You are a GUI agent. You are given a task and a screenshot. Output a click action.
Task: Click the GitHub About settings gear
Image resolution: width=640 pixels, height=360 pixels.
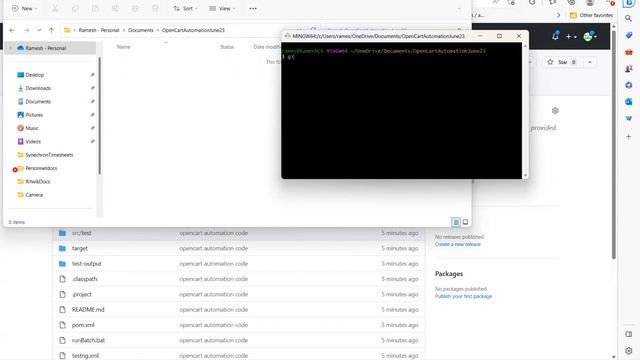(555, 111)
